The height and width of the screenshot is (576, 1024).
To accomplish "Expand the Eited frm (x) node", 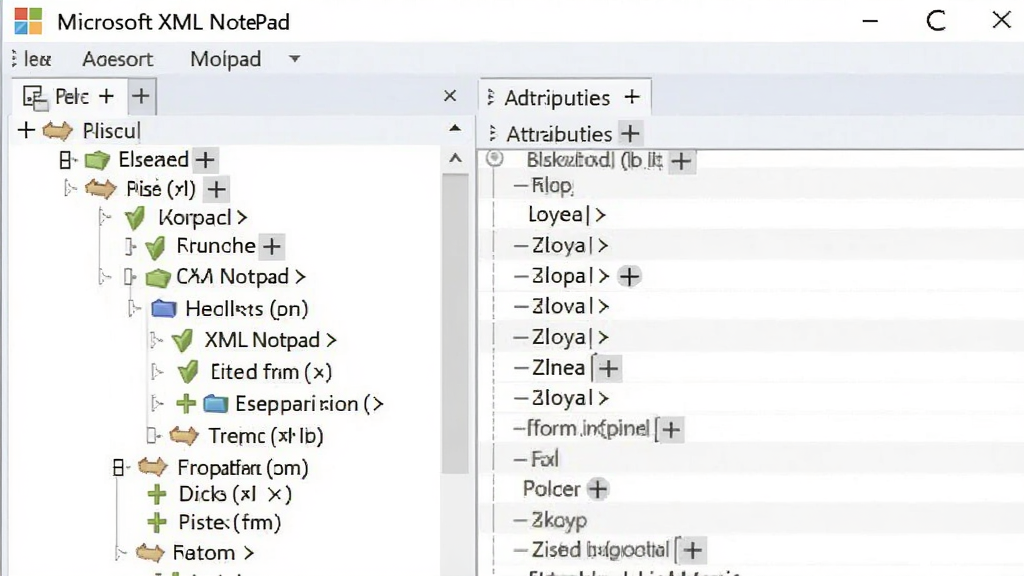I will click(x=157, y=372).
